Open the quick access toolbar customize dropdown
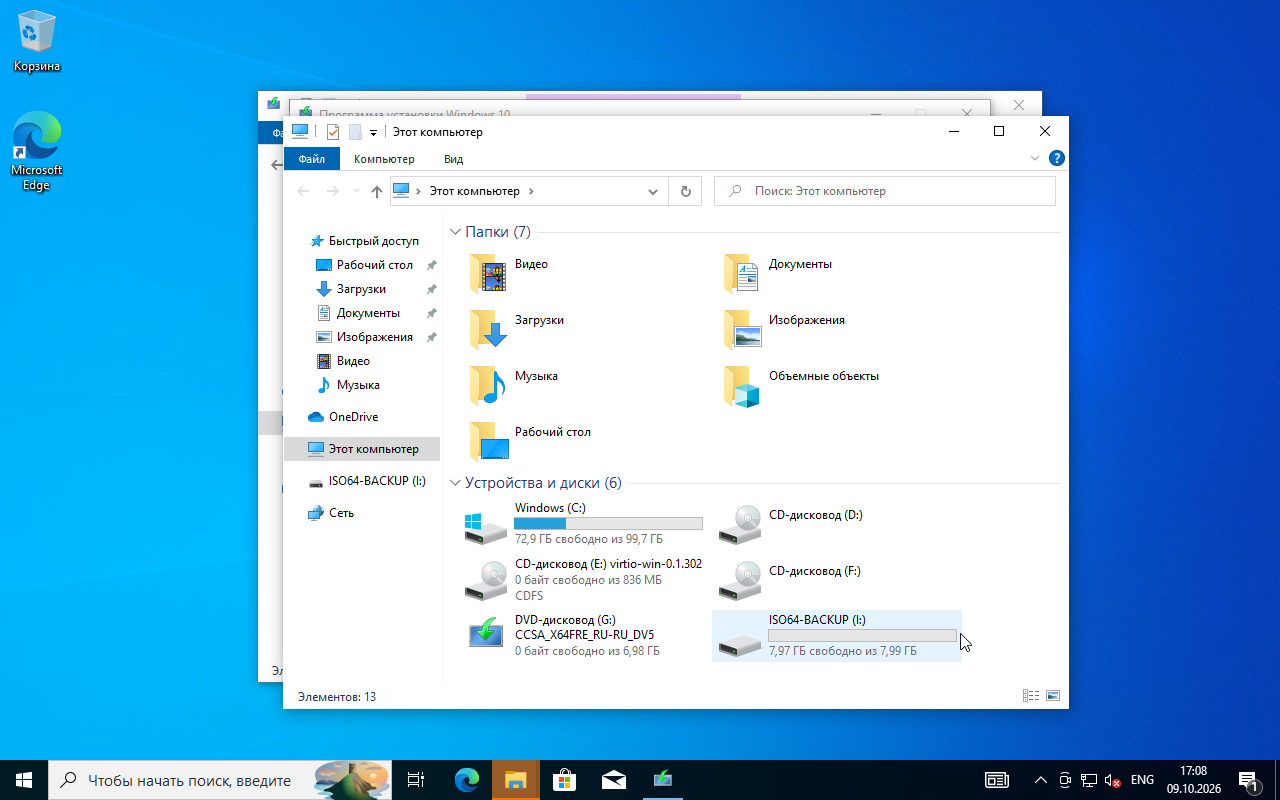 (x=373, y=132)
